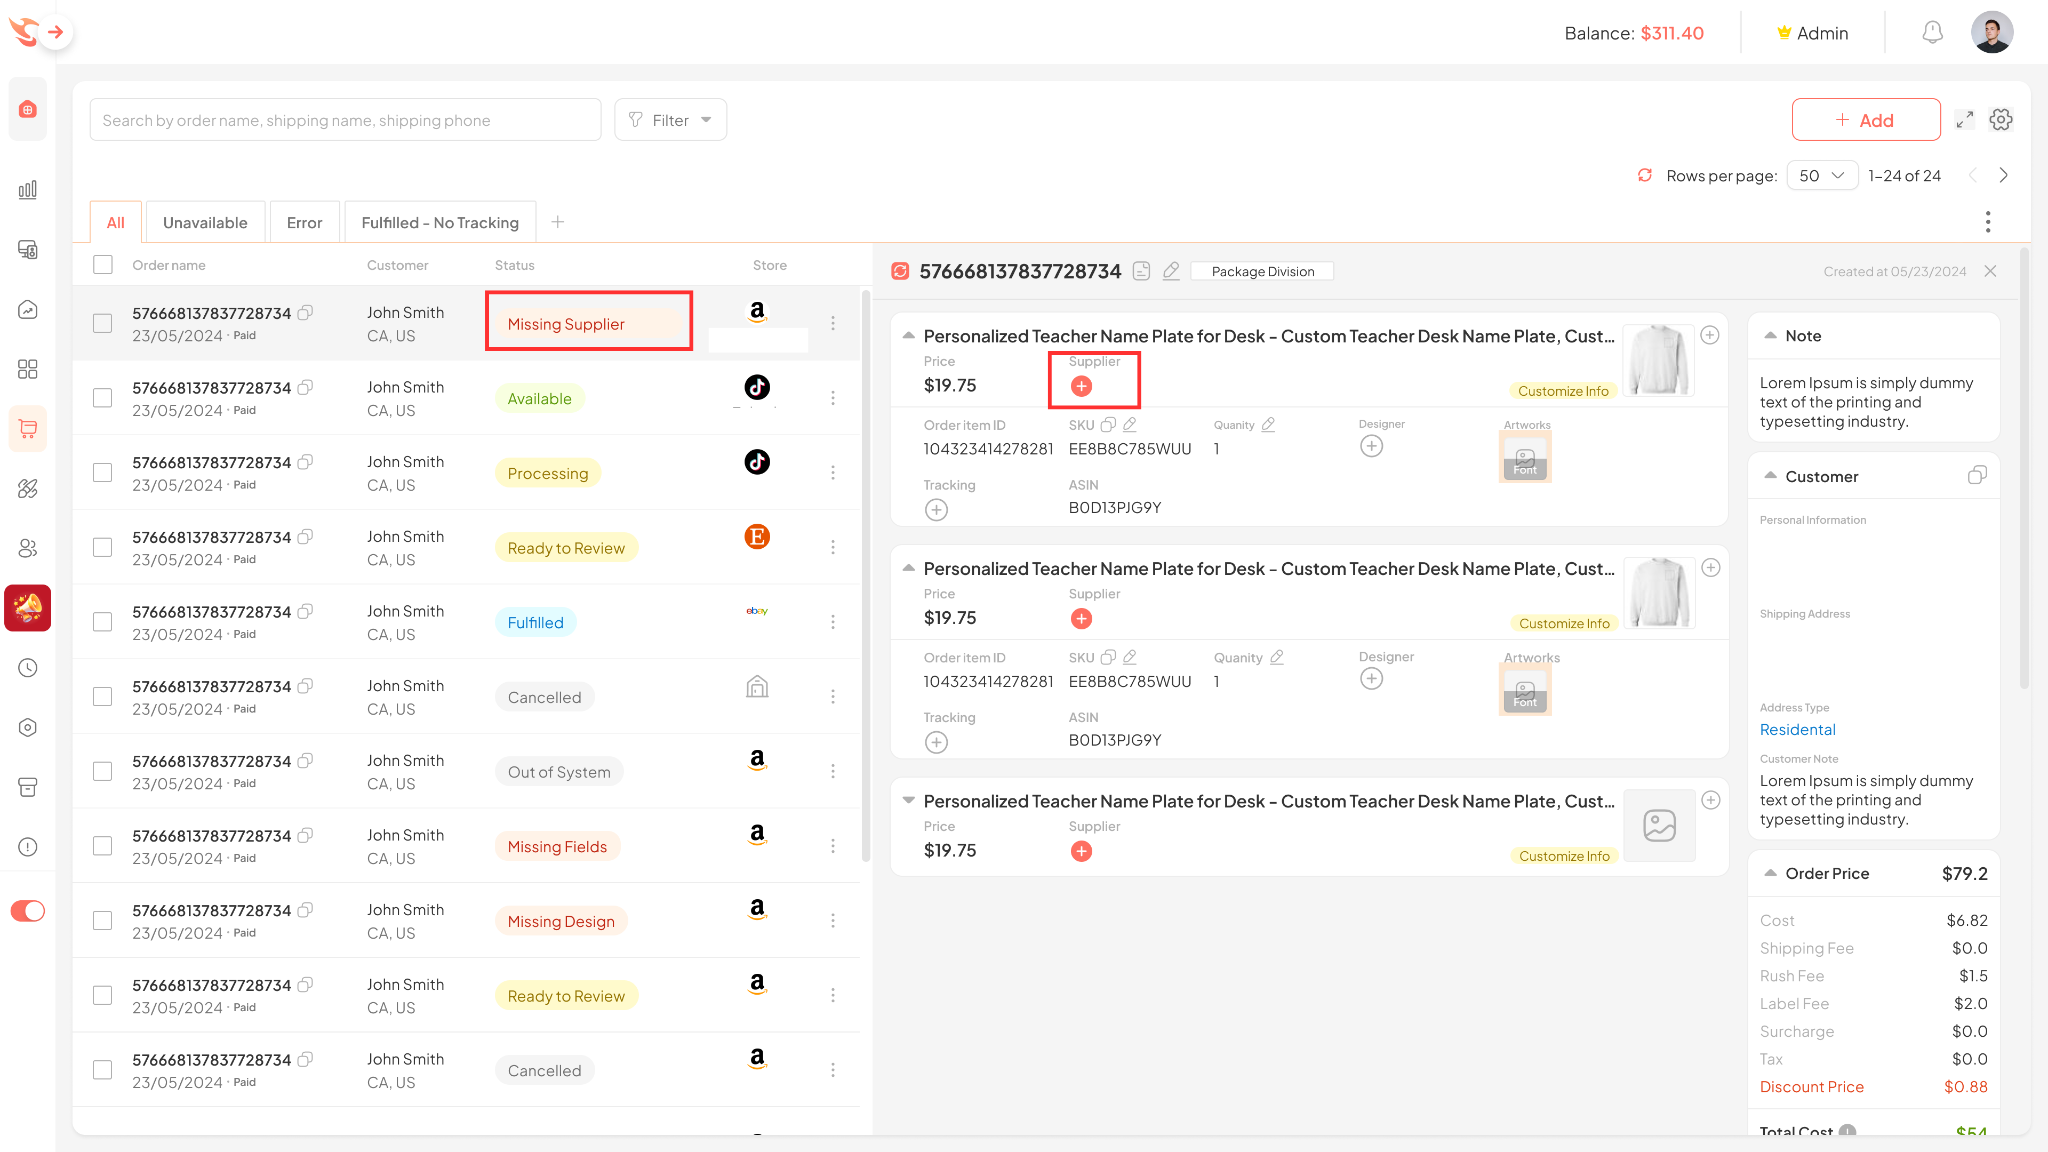Add a new tab with plus
This screenshot has width=2048, height=1152.
[x=558, y=222]
